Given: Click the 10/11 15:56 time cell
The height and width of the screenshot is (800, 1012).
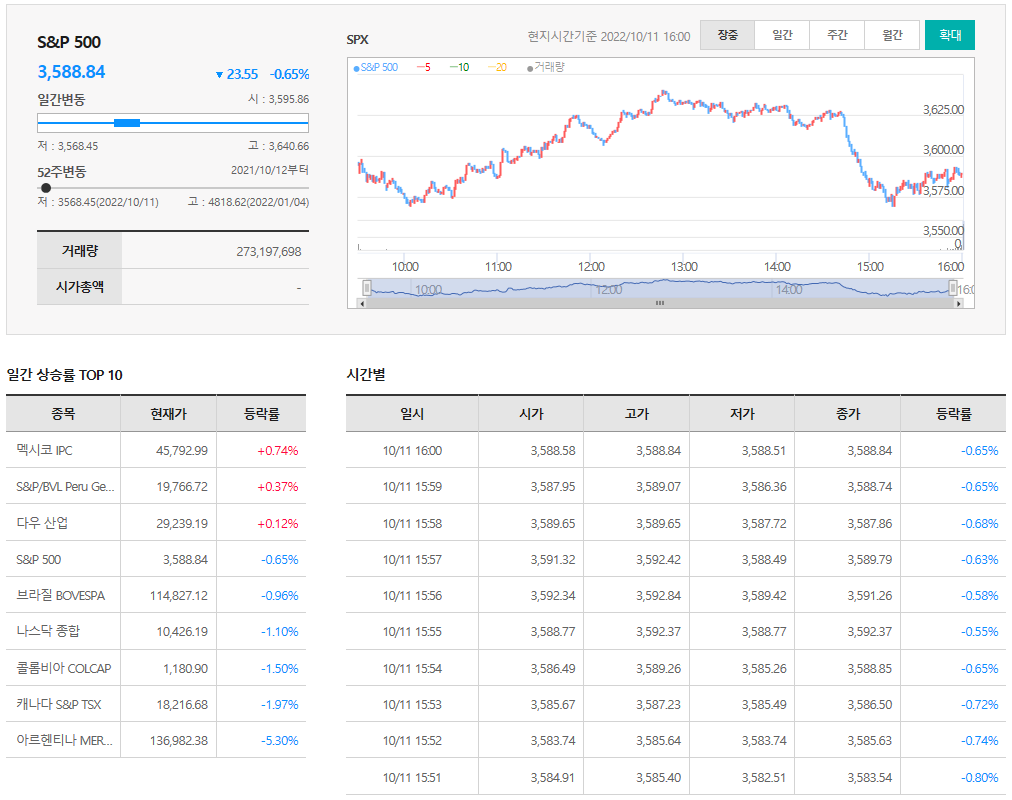Looking at the screenshot, I should pos(412,595).
